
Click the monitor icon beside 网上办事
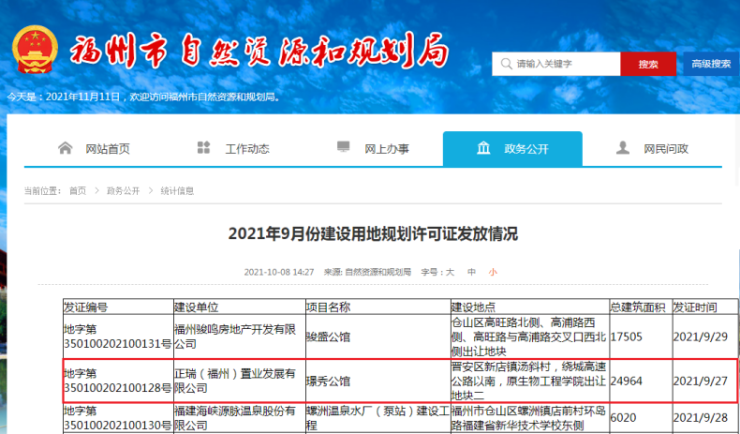[343, 147]
